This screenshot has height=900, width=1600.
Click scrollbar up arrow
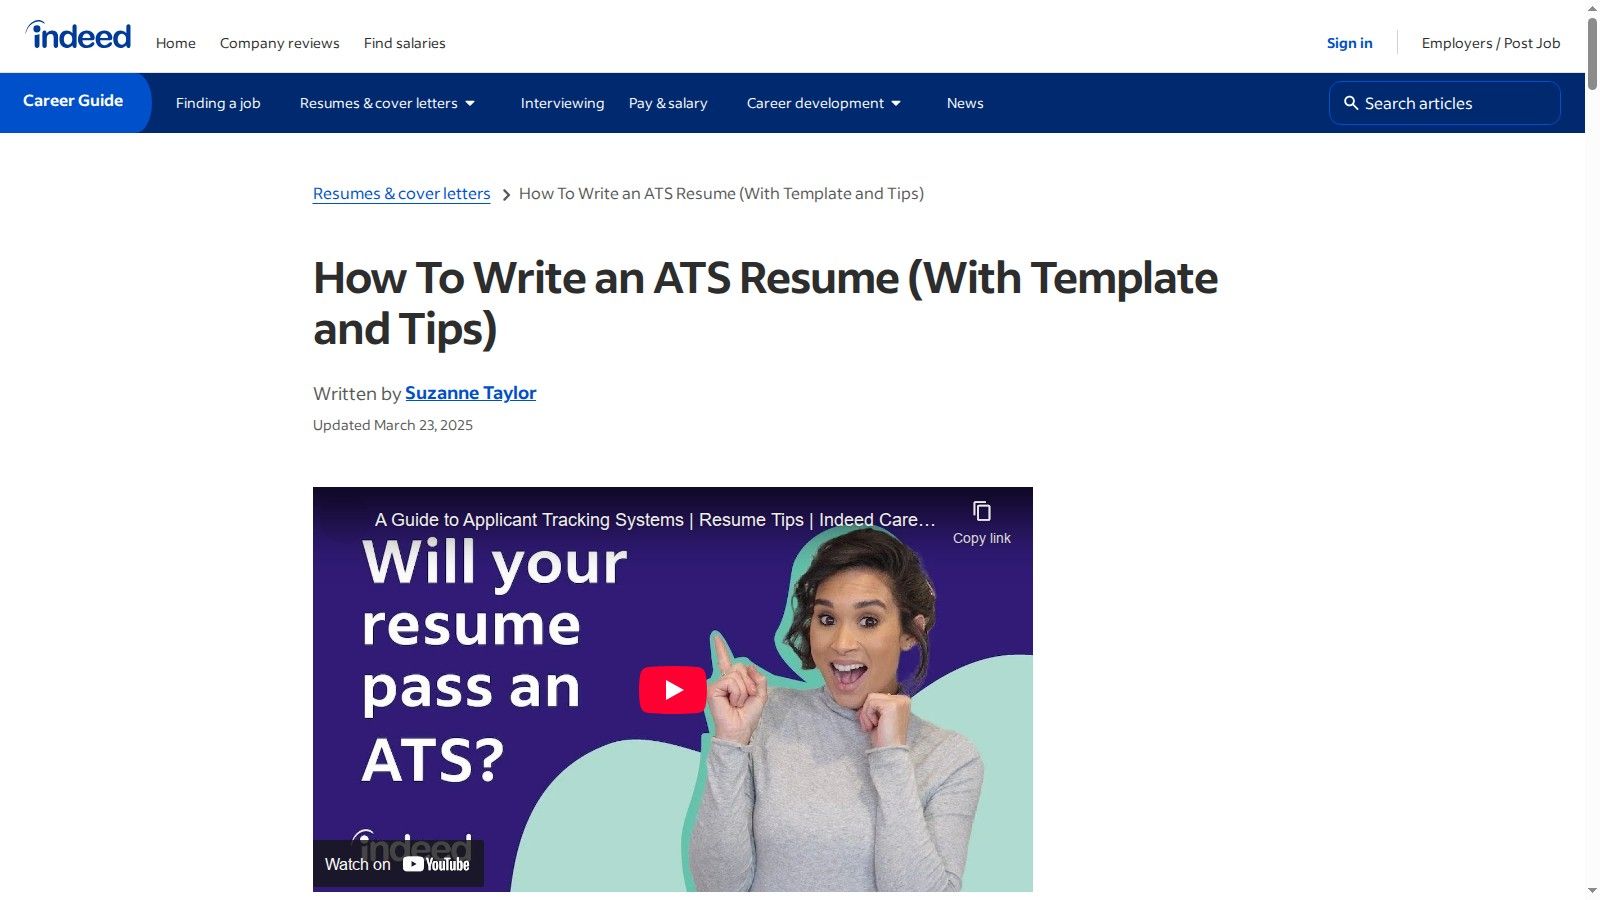[x=1592, y=8]
